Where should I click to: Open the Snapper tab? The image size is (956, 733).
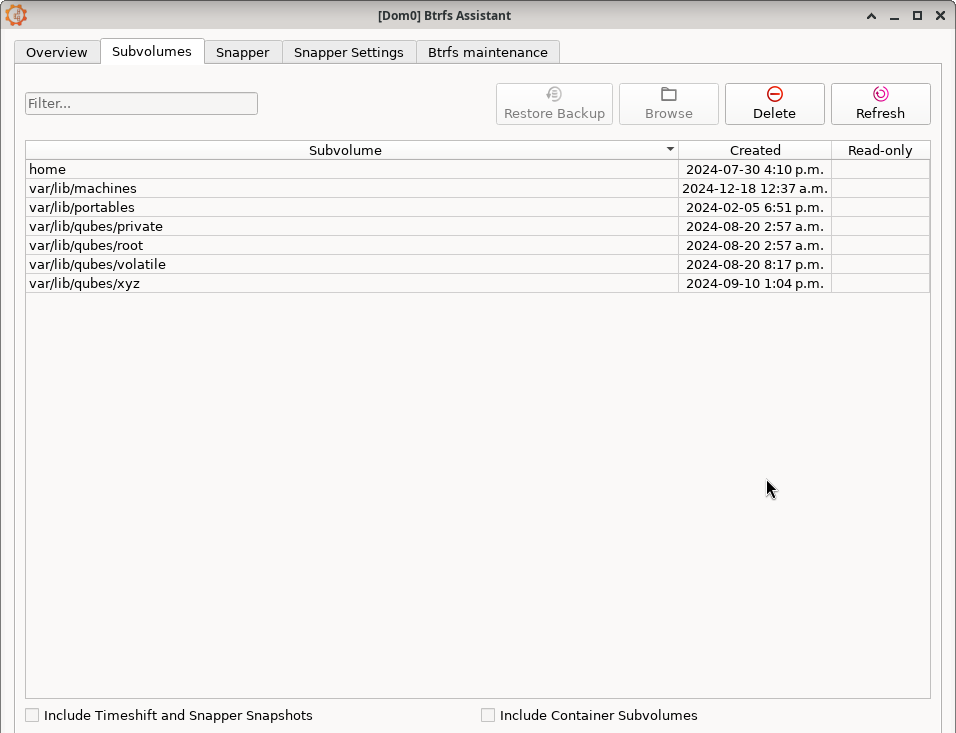pos(242,52)
